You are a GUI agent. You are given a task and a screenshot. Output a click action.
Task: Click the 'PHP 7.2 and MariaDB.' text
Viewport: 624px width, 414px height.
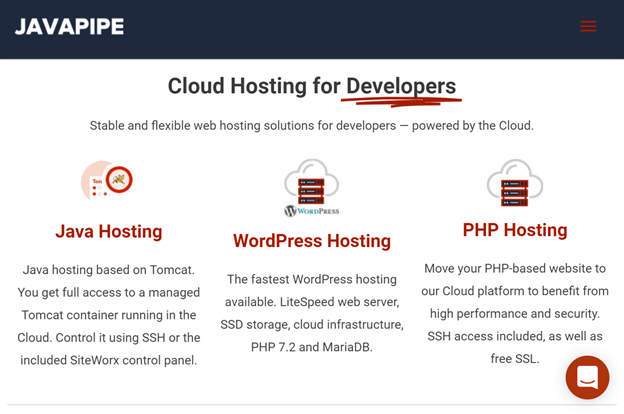312,347
